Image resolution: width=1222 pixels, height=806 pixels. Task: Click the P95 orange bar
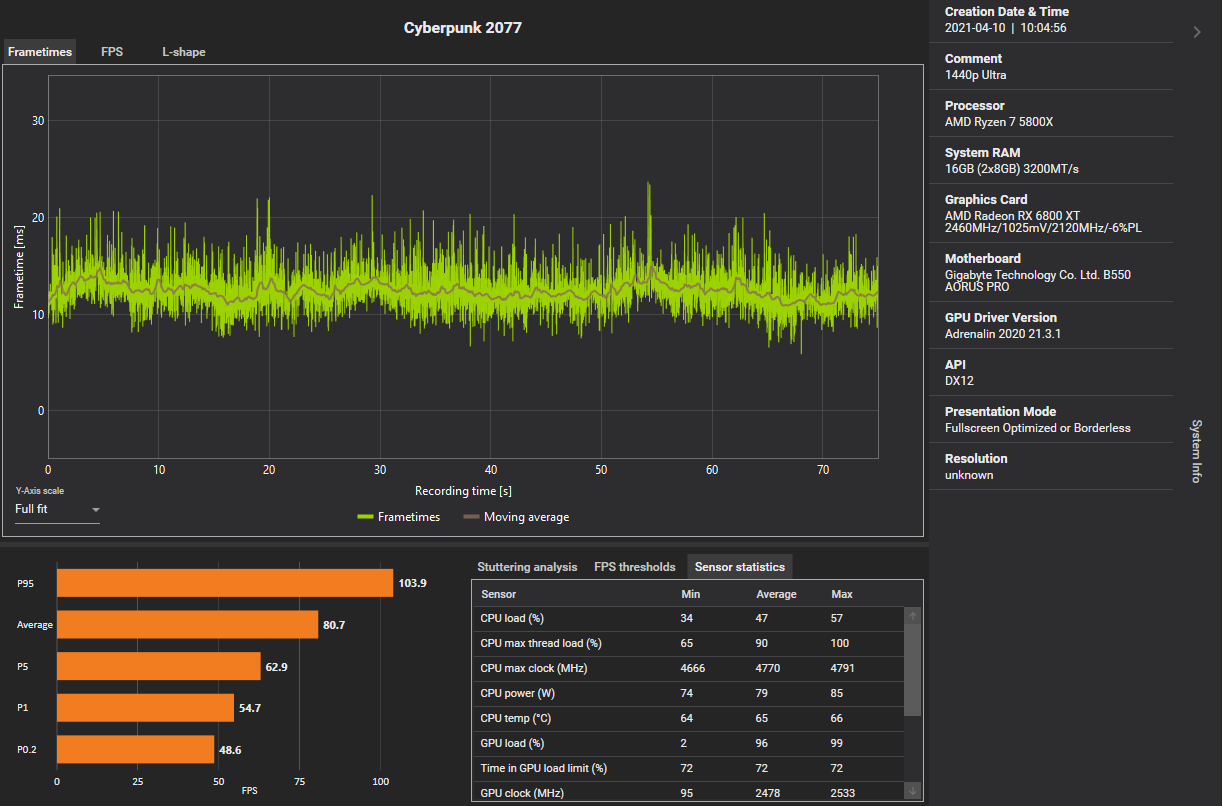click(x=225, y=583)
